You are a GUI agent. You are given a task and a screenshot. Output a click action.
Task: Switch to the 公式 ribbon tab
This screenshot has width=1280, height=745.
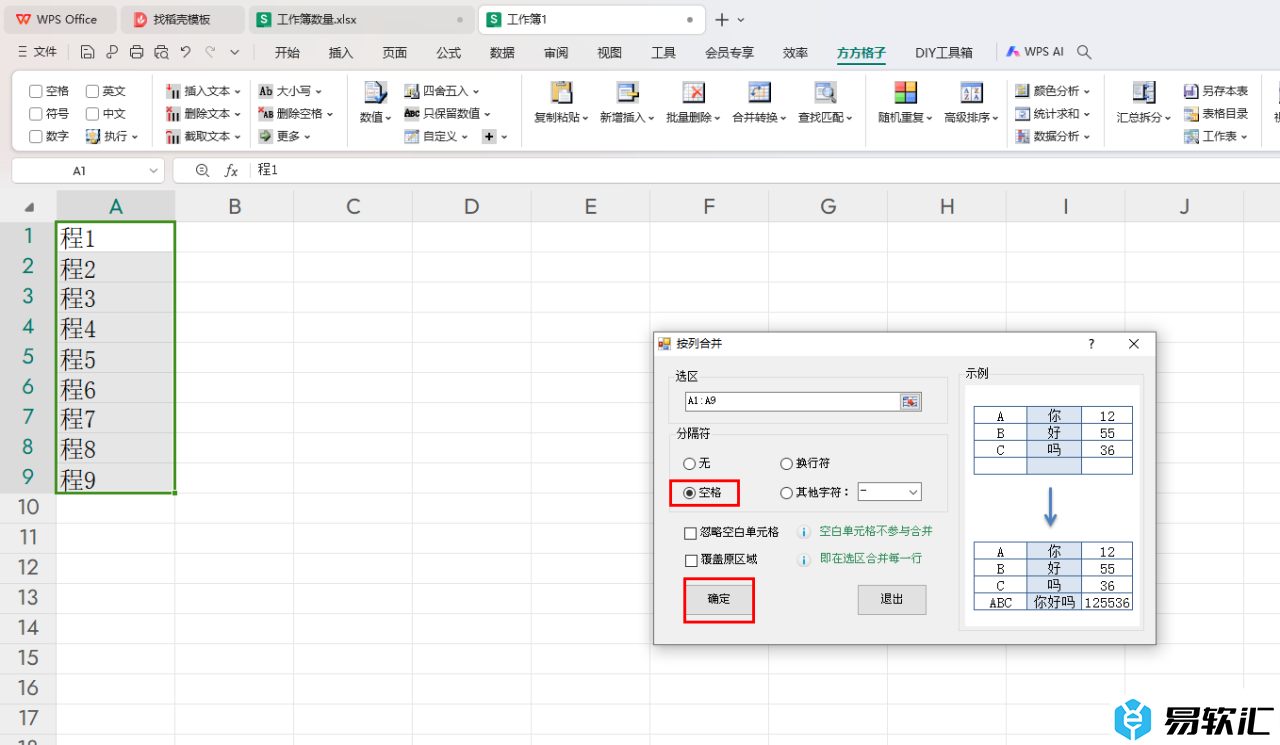(x=449, y=53)
